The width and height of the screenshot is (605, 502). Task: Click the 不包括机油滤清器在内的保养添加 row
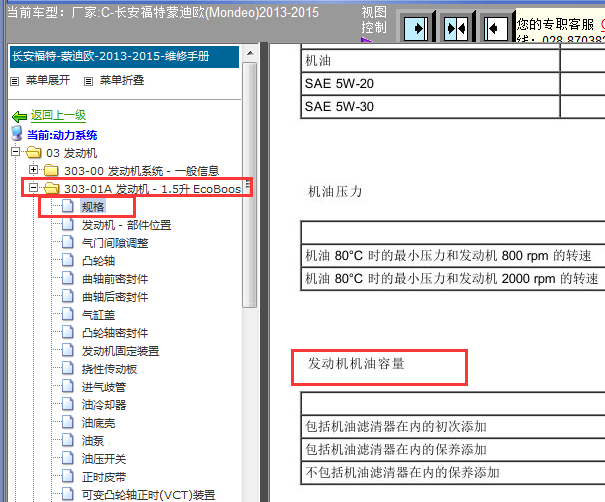click(x=453, y=472)
